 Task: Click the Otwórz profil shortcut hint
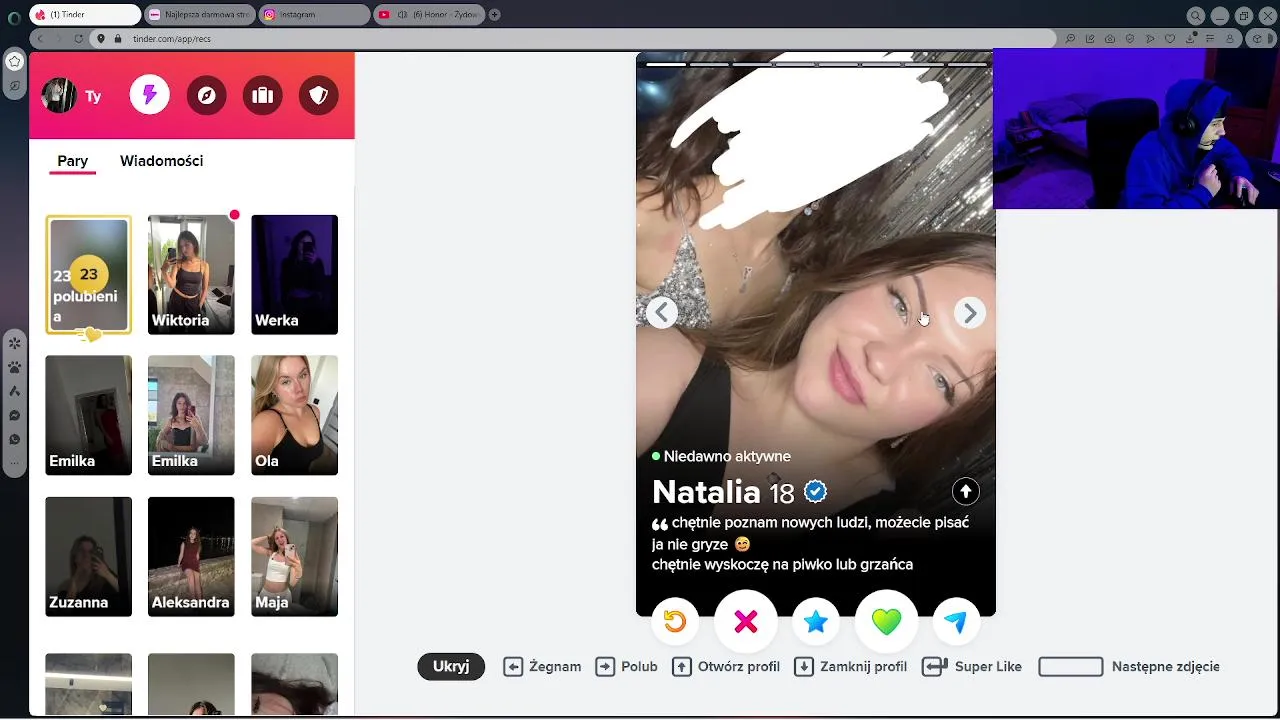[x=726, y=667]
